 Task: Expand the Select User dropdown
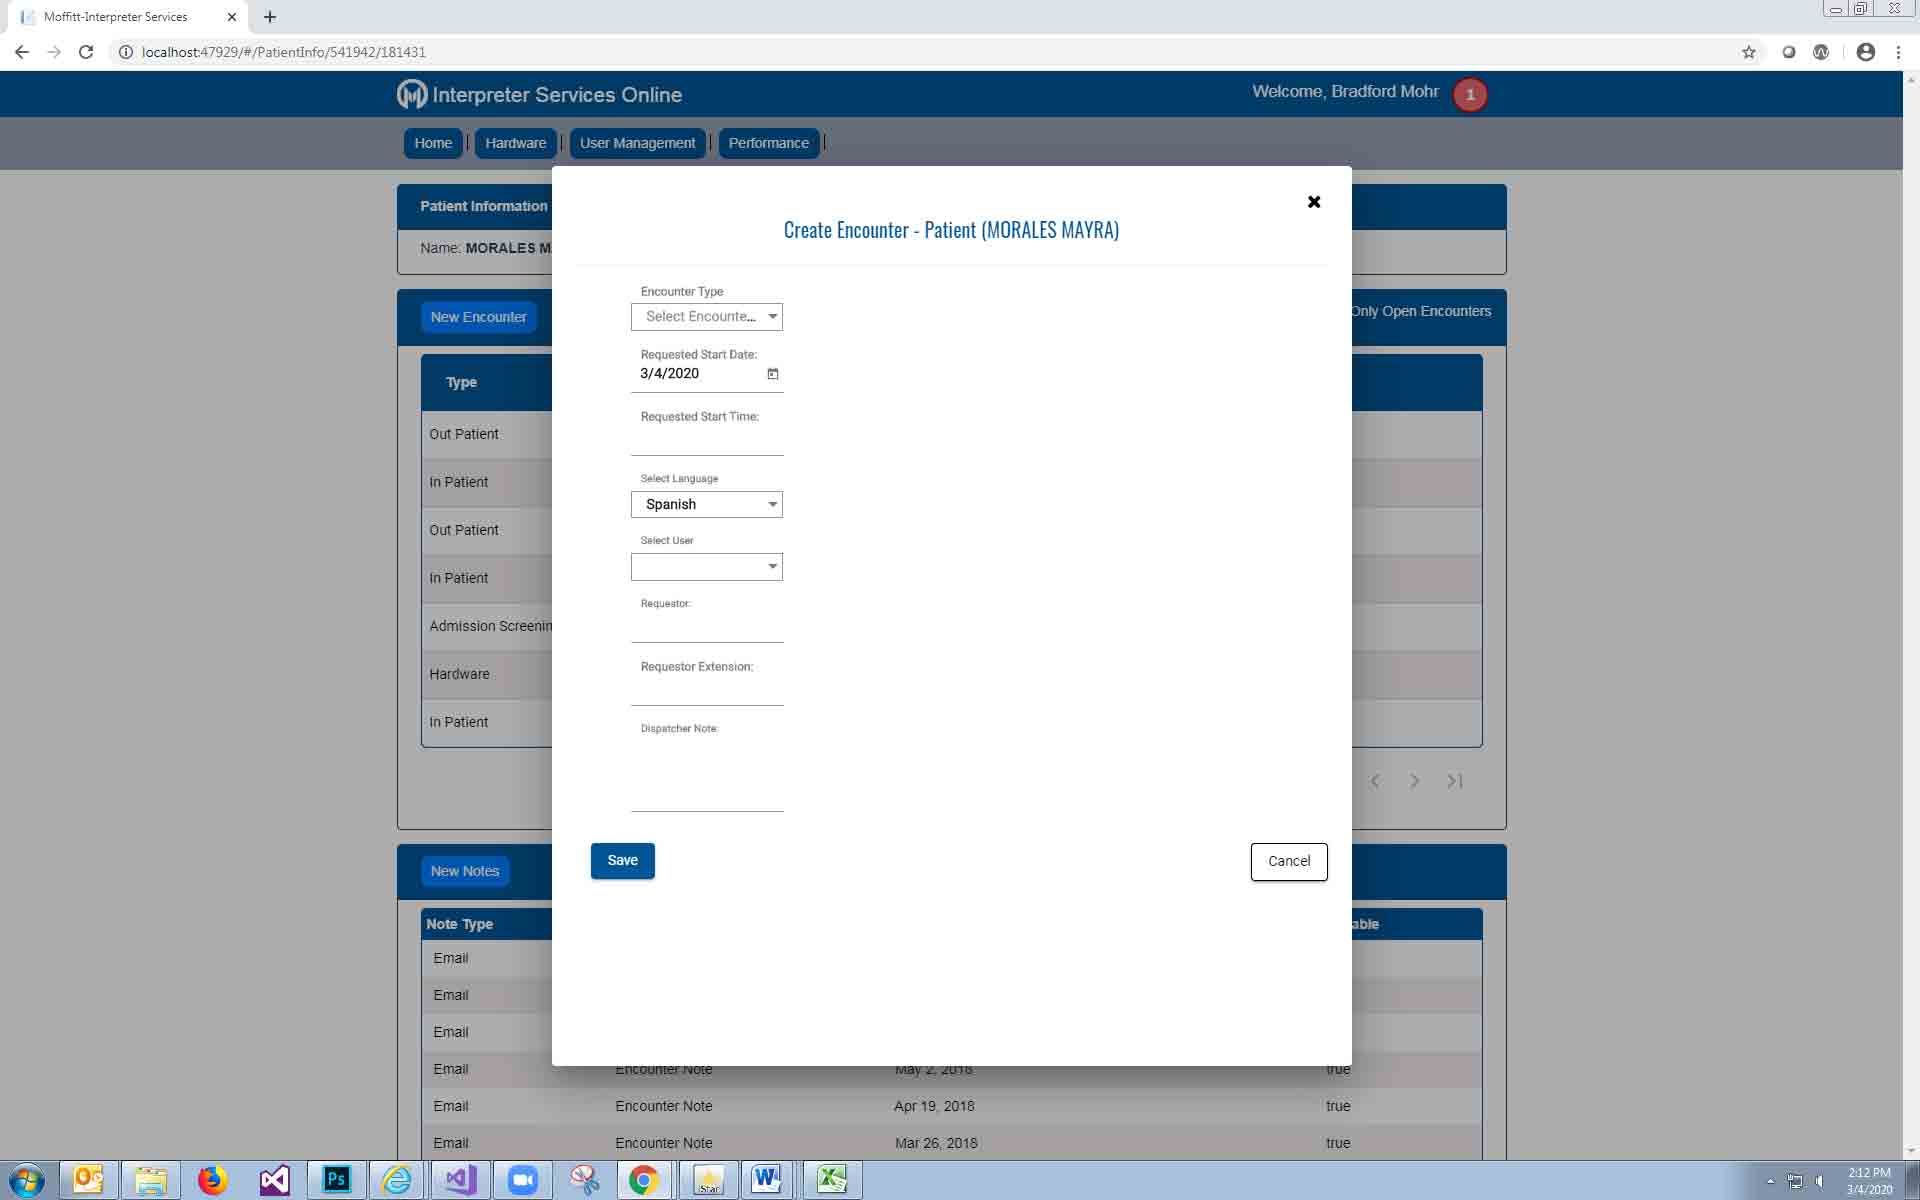tap(707, 567)
